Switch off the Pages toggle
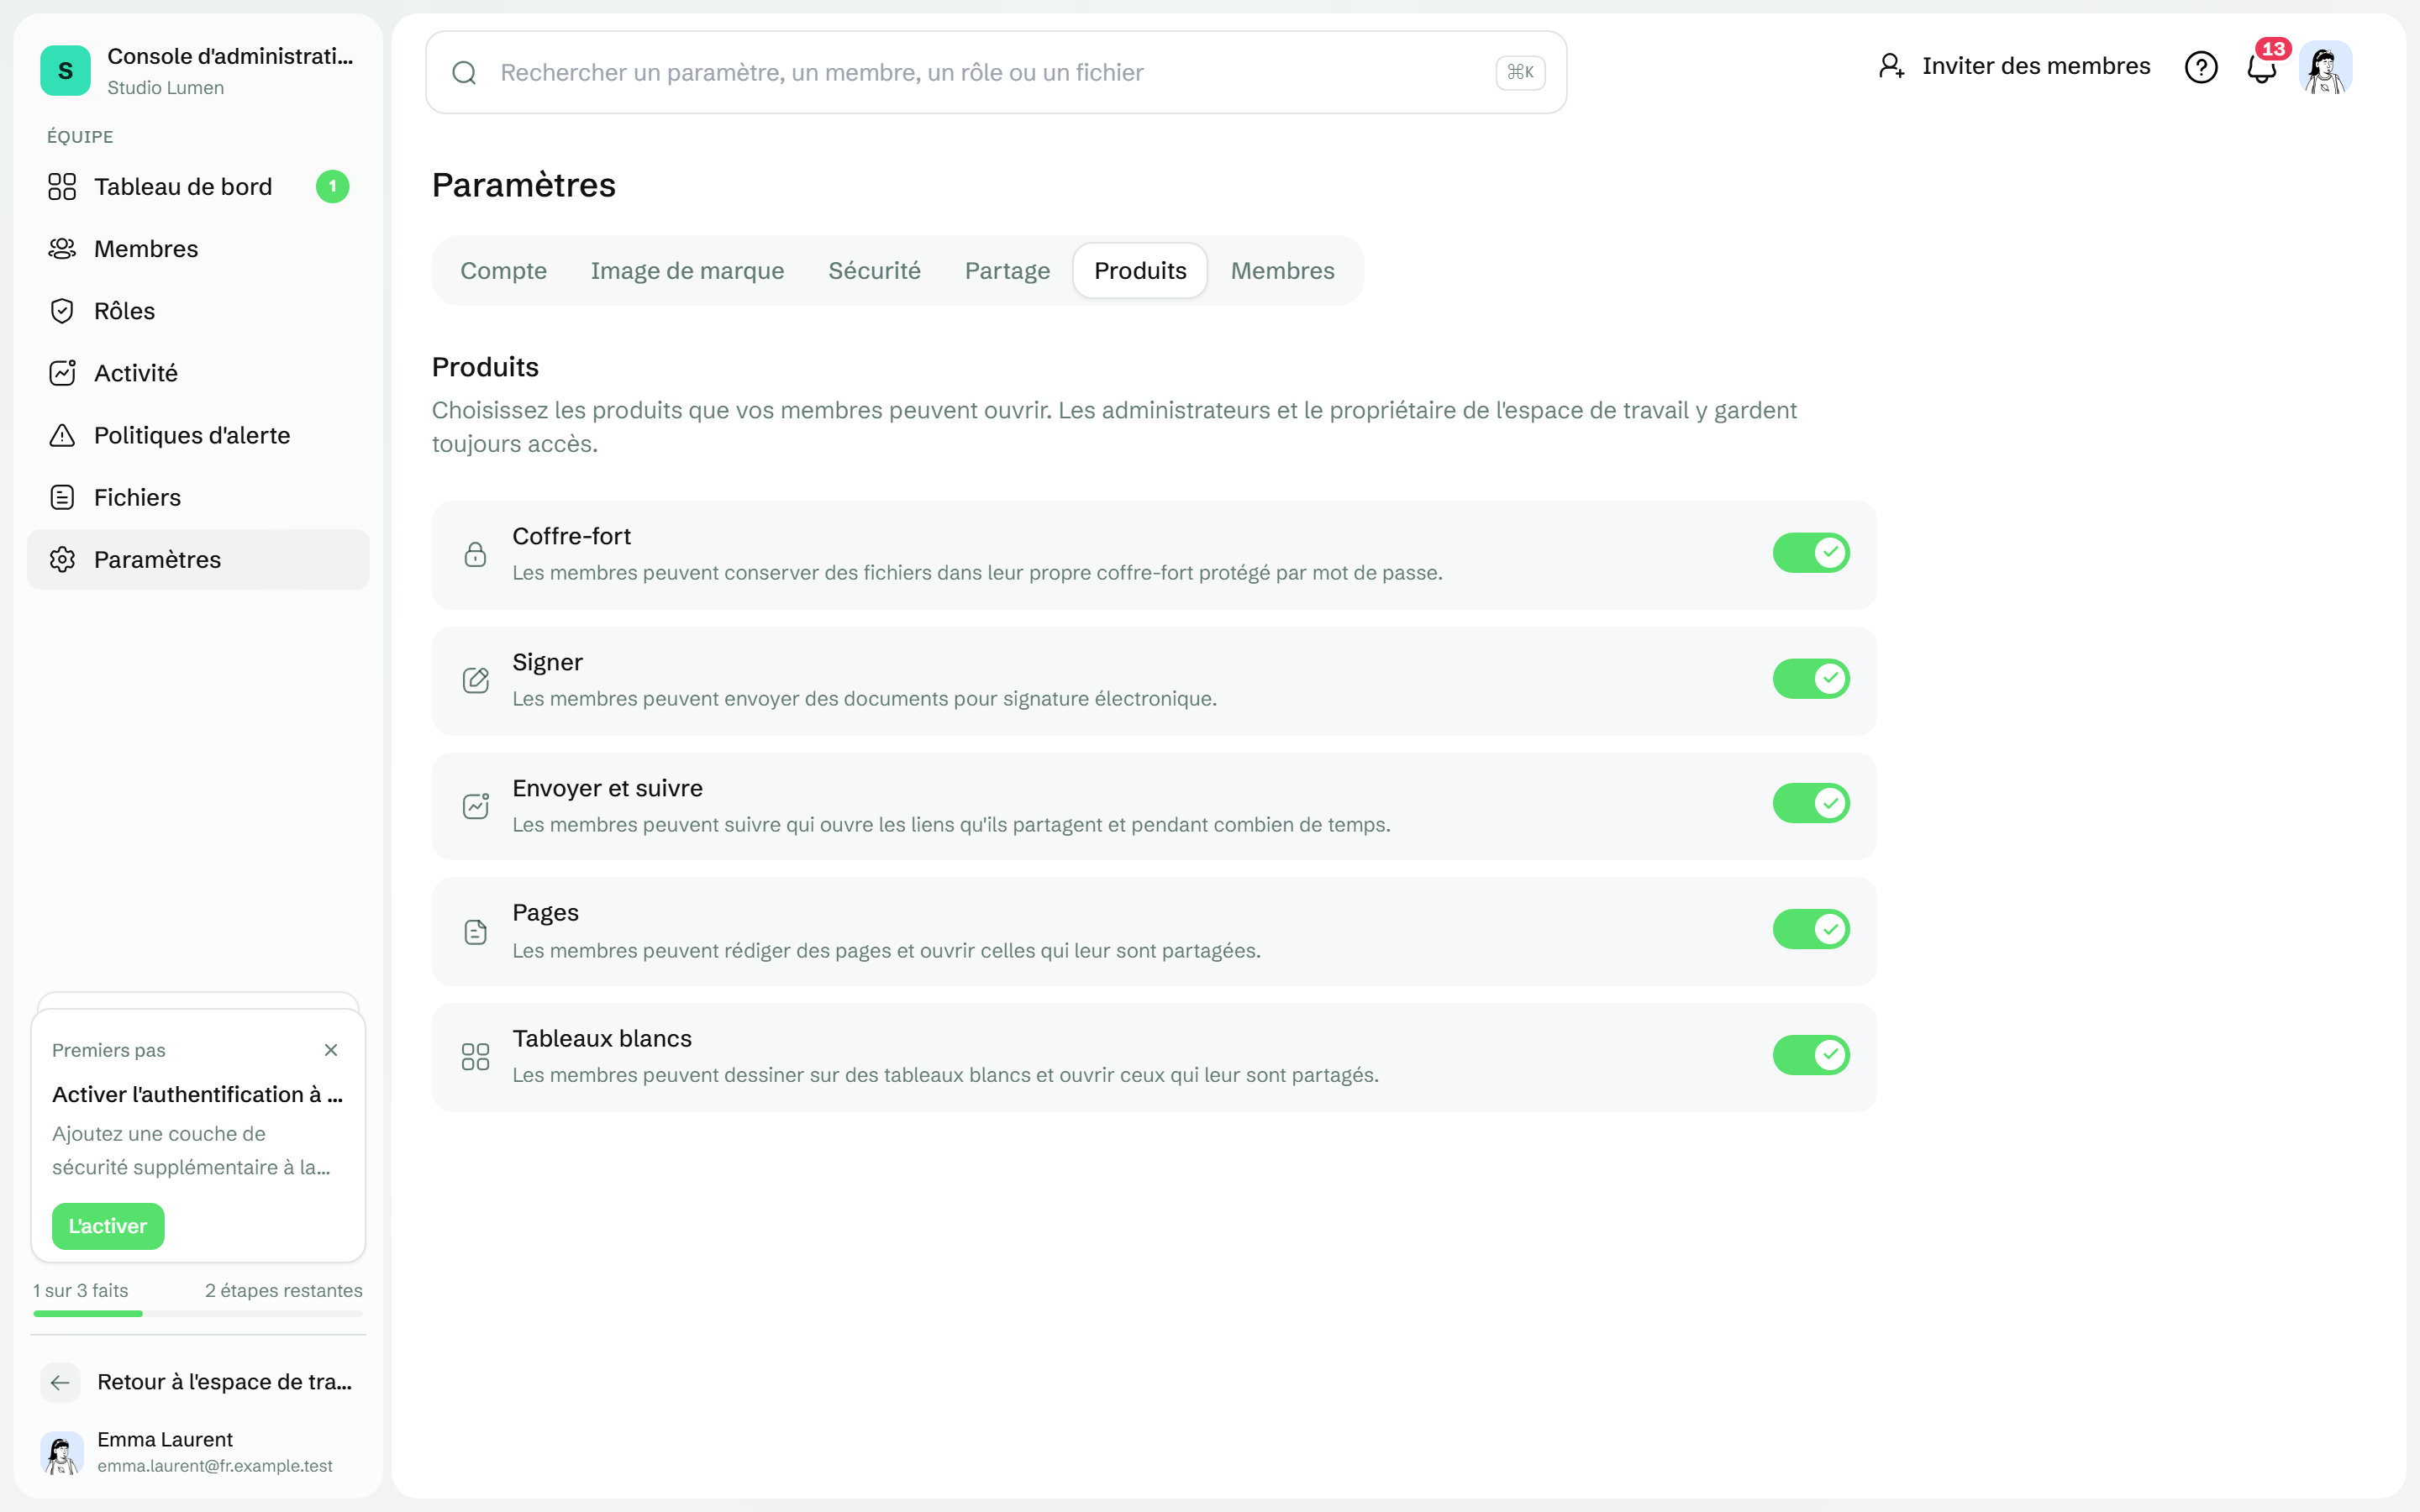This screenshot has width=2420, height=1512. tap(1811, 929)
